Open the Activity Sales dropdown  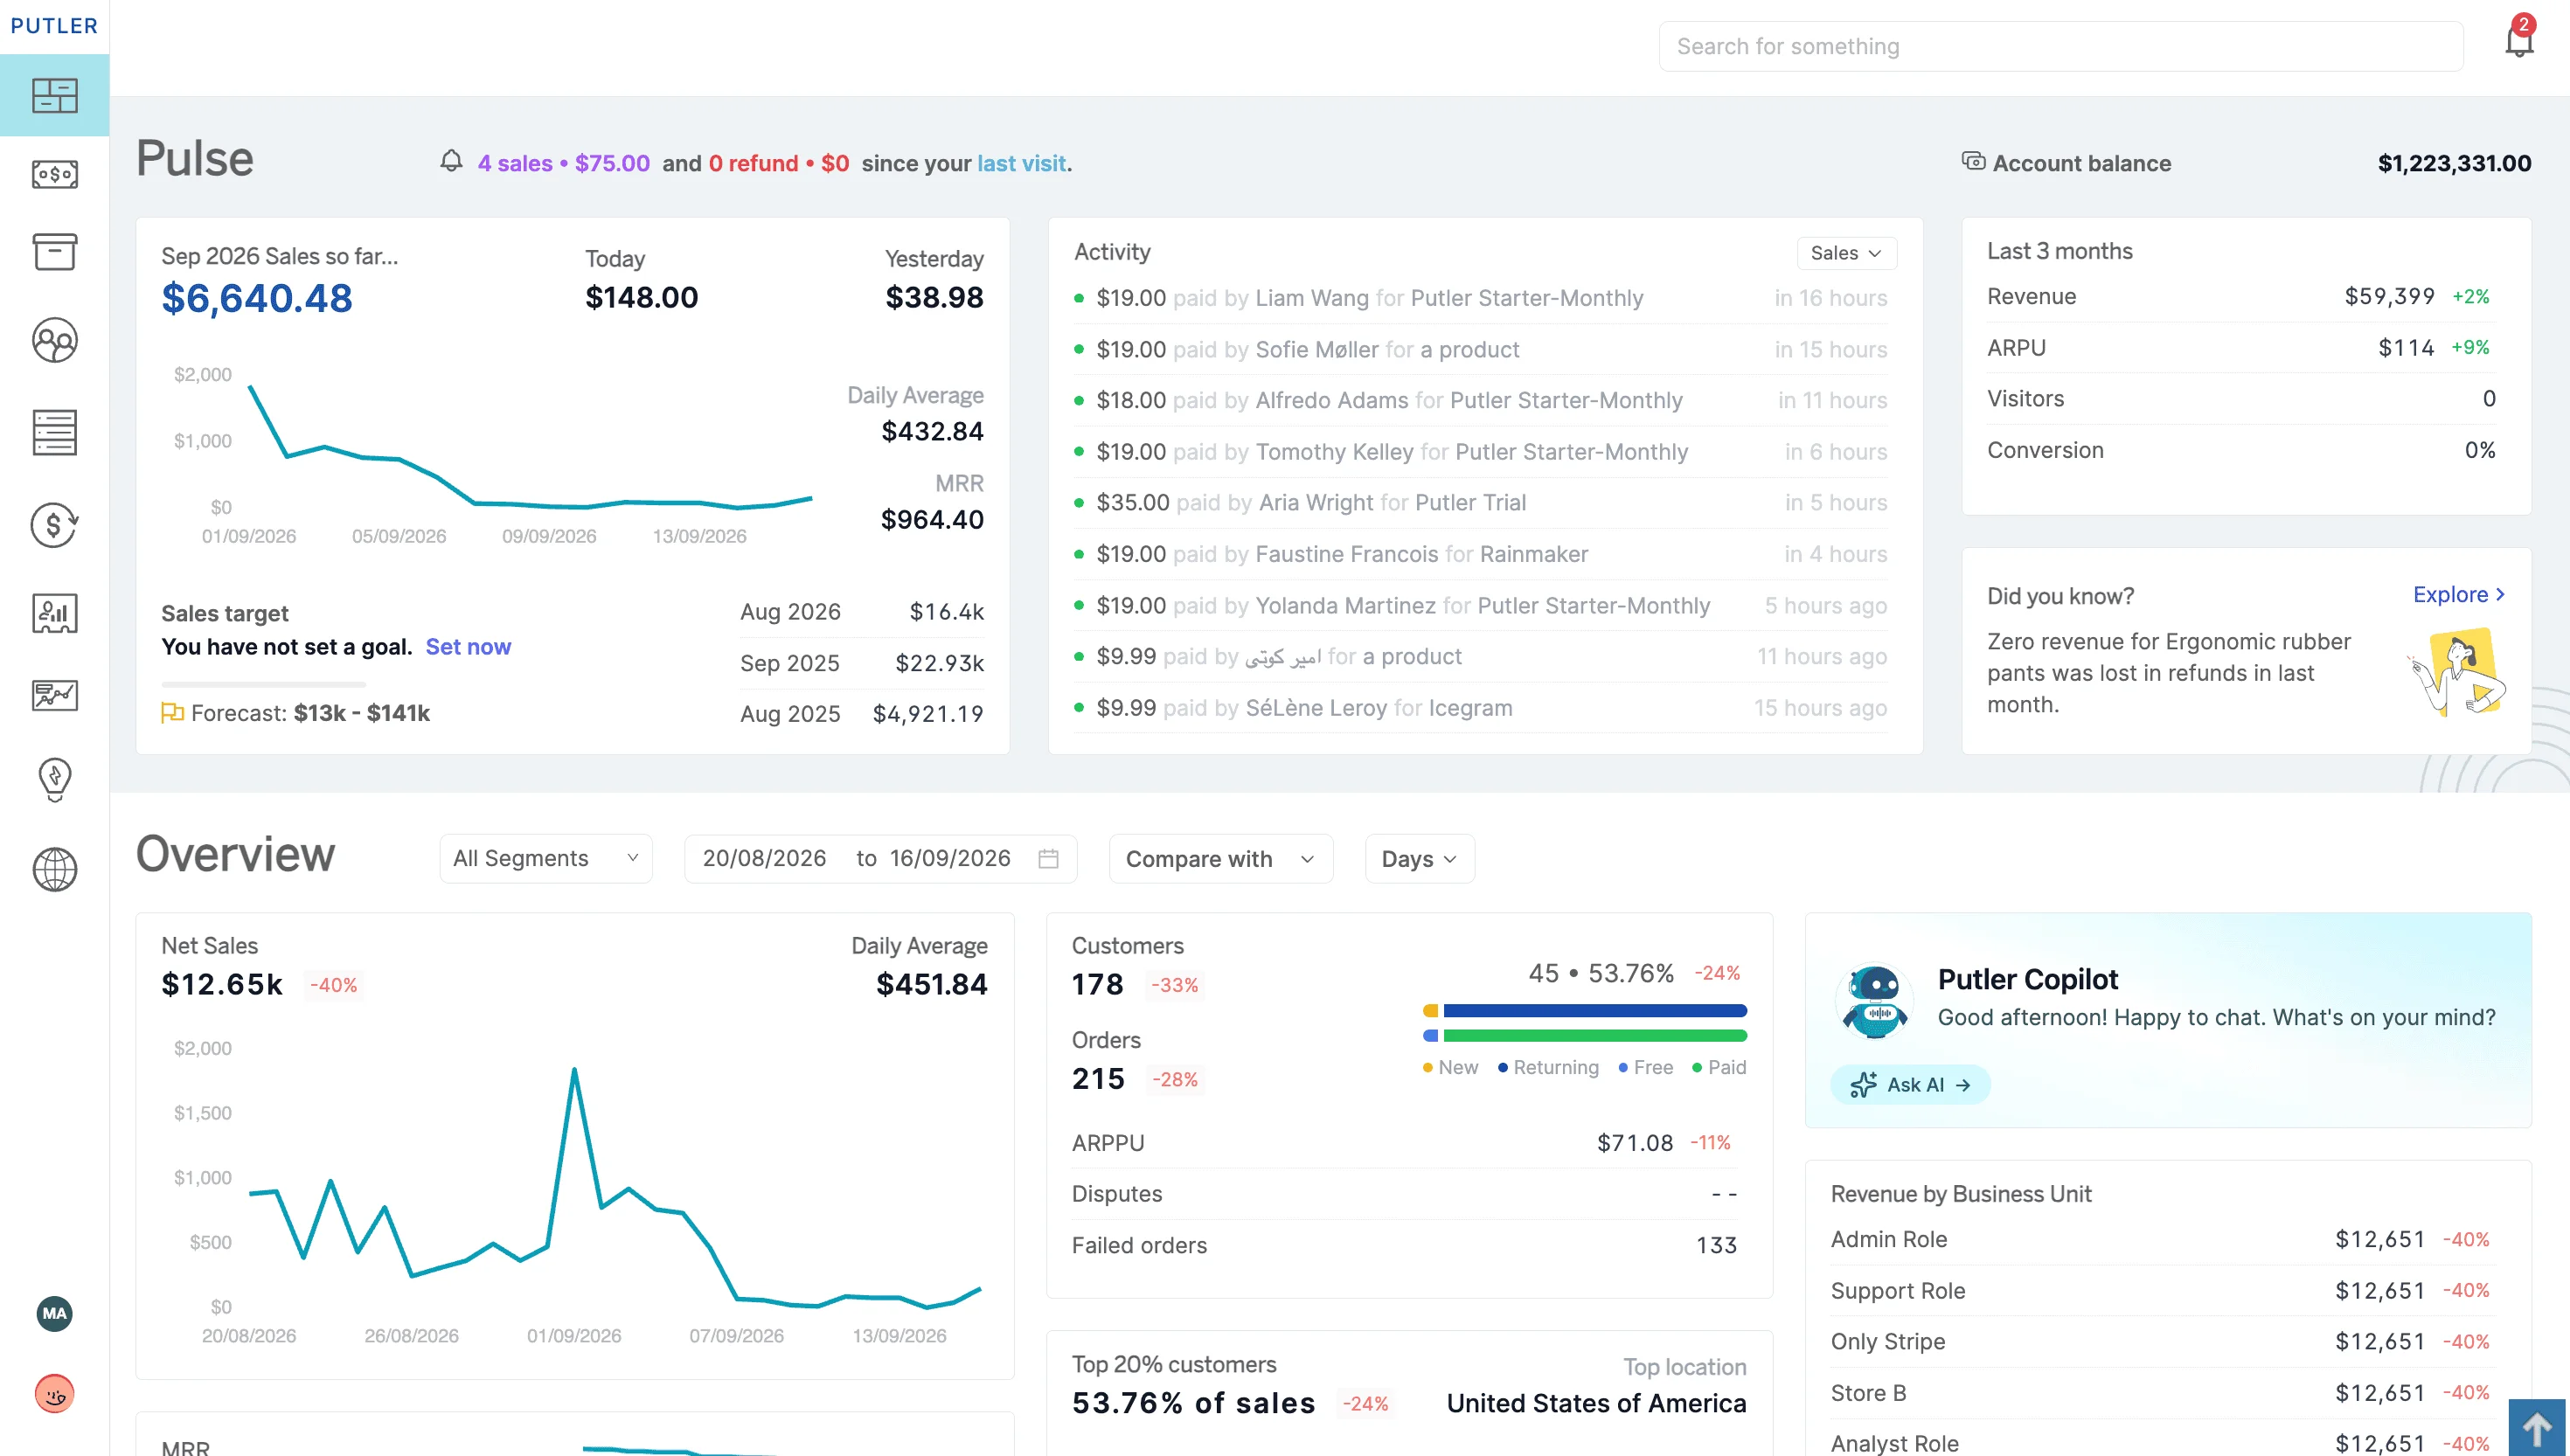click(1846, 253)
